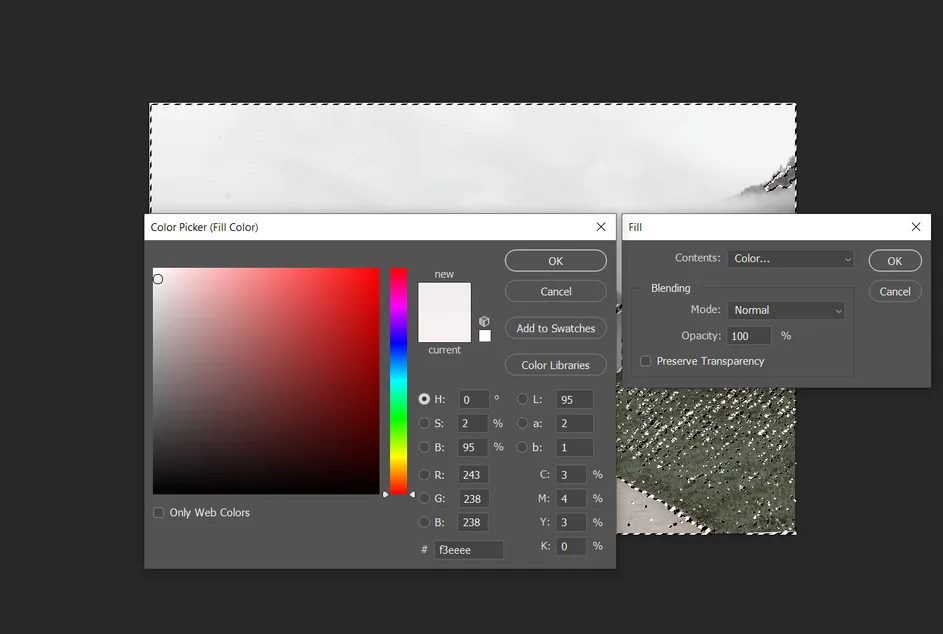The image size is (943, 634).
Task: Close the Fill dialog window
Action: pyautogui.click(x=915, y=227)
